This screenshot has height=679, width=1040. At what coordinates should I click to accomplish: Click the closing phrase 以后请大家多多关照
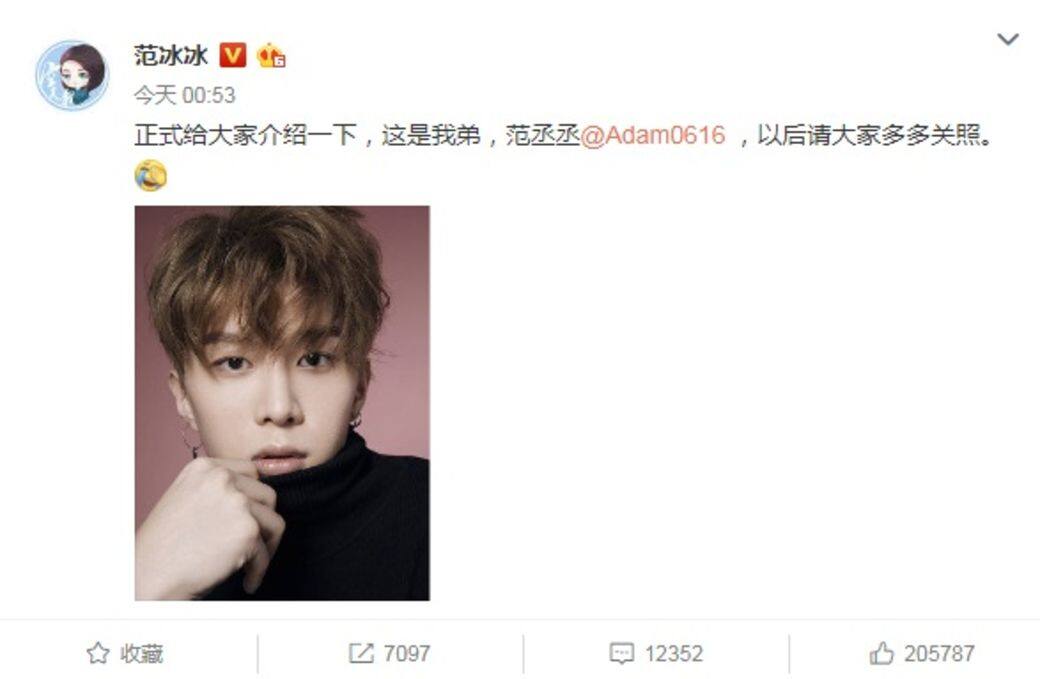(x=869, y=135)
